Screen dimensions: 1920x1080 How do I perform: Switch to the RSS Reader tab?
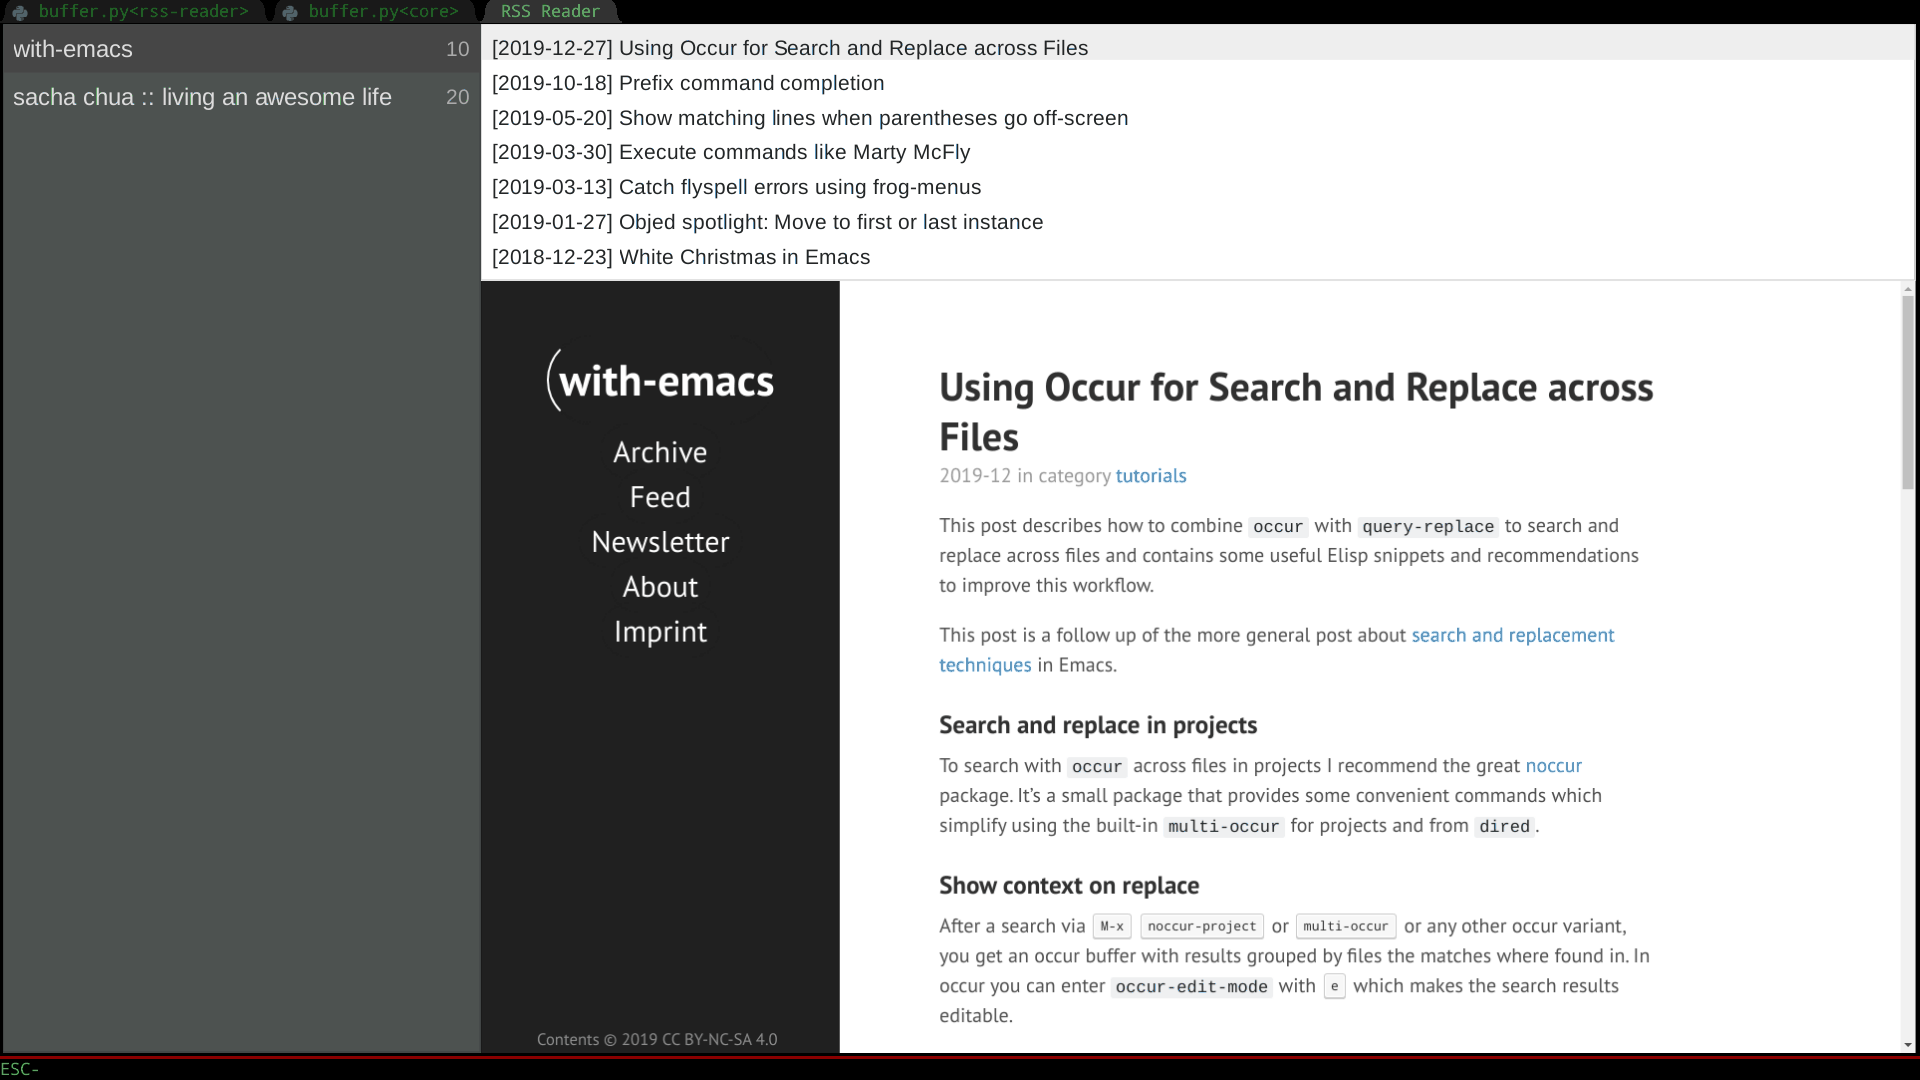tap(548, 12)
